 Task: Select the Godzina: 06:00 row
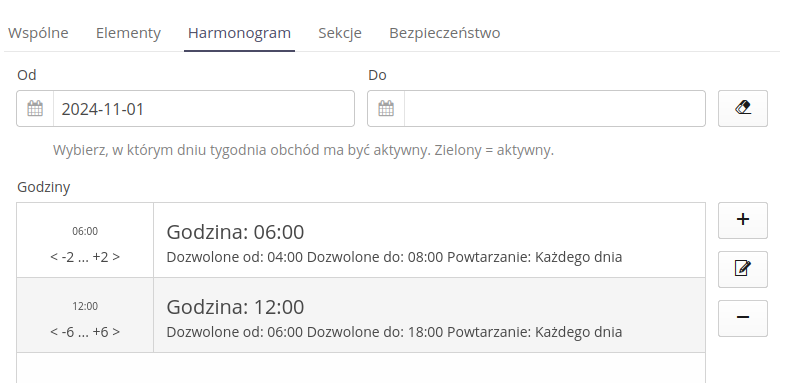pyautogui.click(x=361, y=240)
